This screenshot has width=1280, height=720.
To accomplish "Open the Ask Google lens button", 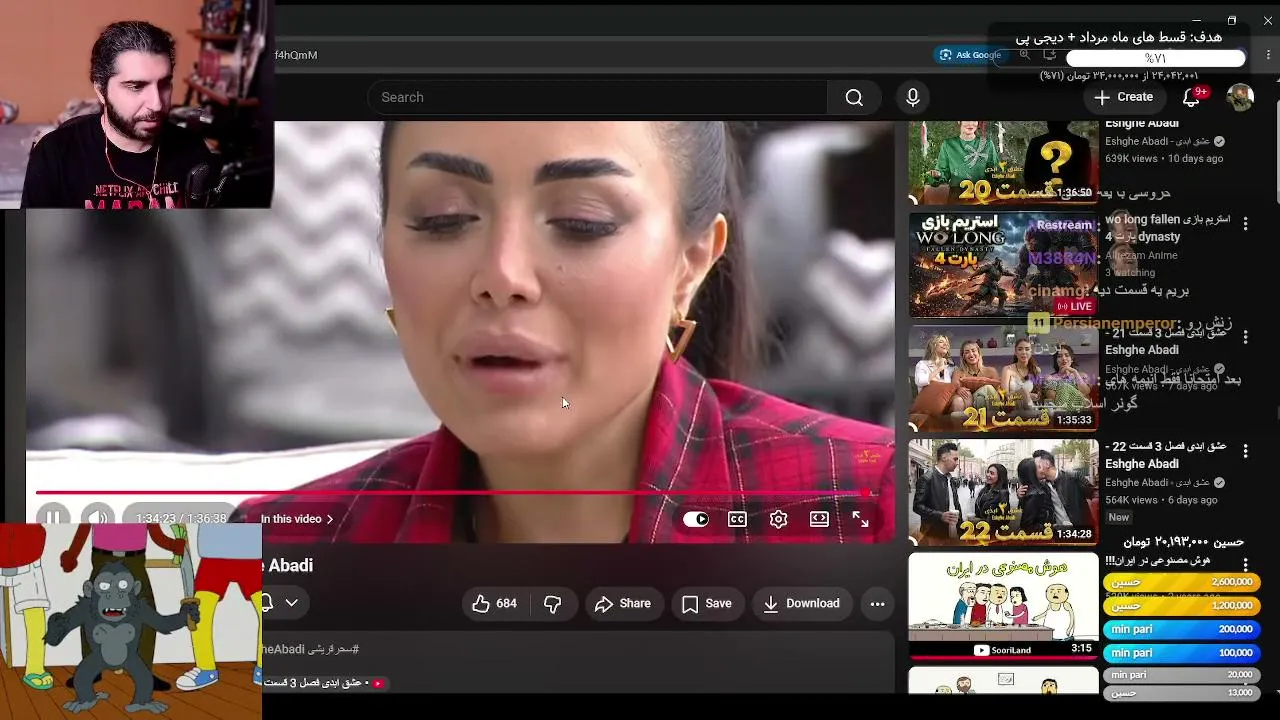I will click(969, 55).
